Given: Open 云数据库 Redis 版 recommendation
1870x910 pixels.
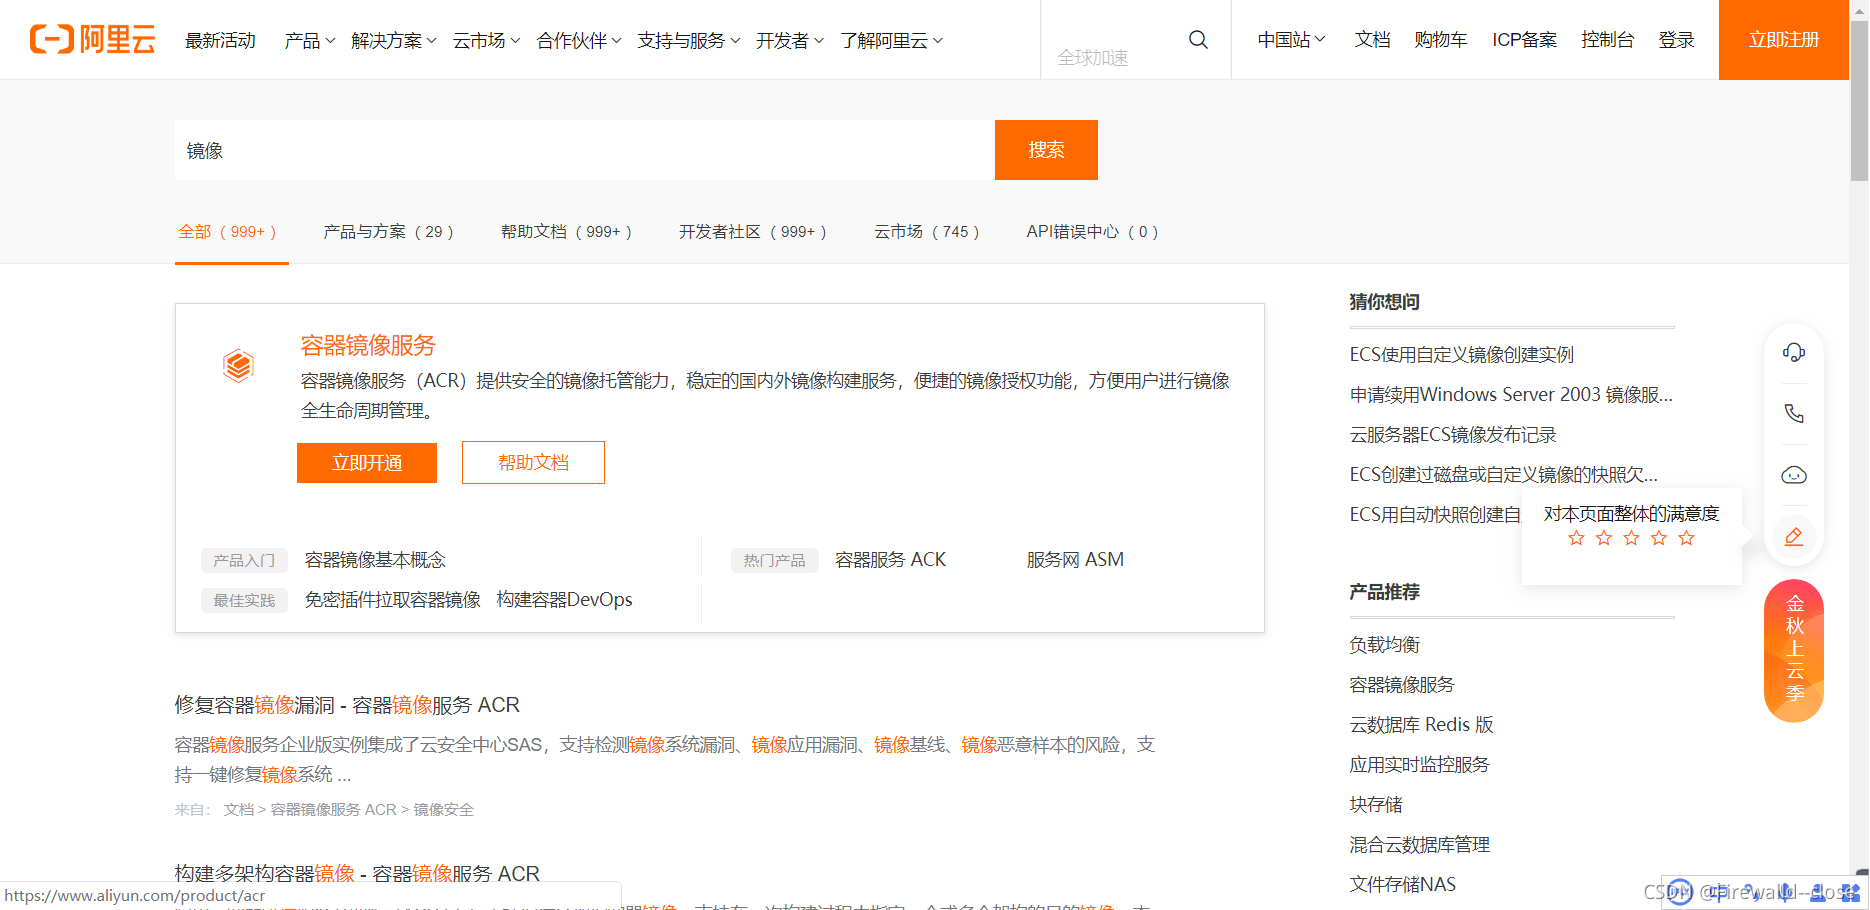Looking at the screenshot, I should point(1421,725).
